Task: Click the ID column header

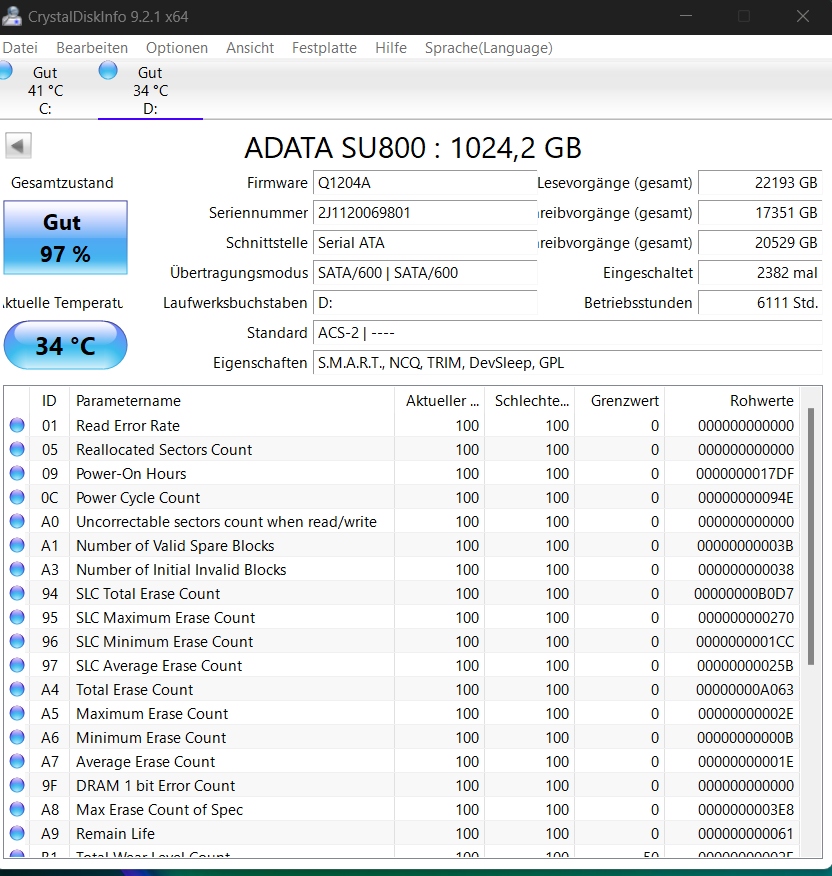Action: click(x=49, y=401)
